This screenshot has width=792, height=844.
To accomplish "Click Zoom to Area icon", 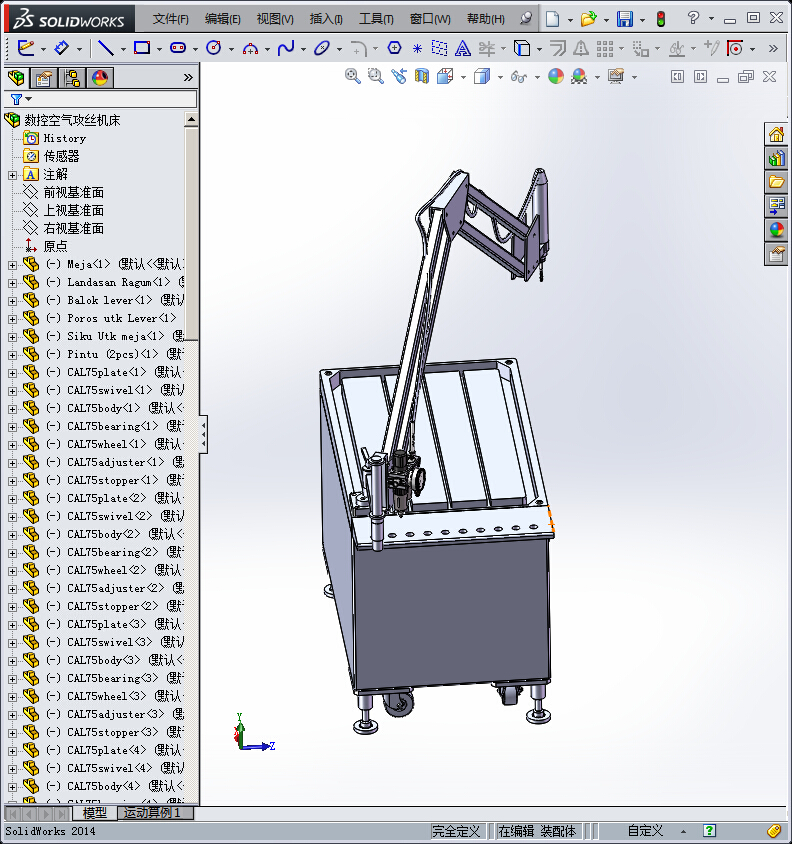I will [375, 76].
